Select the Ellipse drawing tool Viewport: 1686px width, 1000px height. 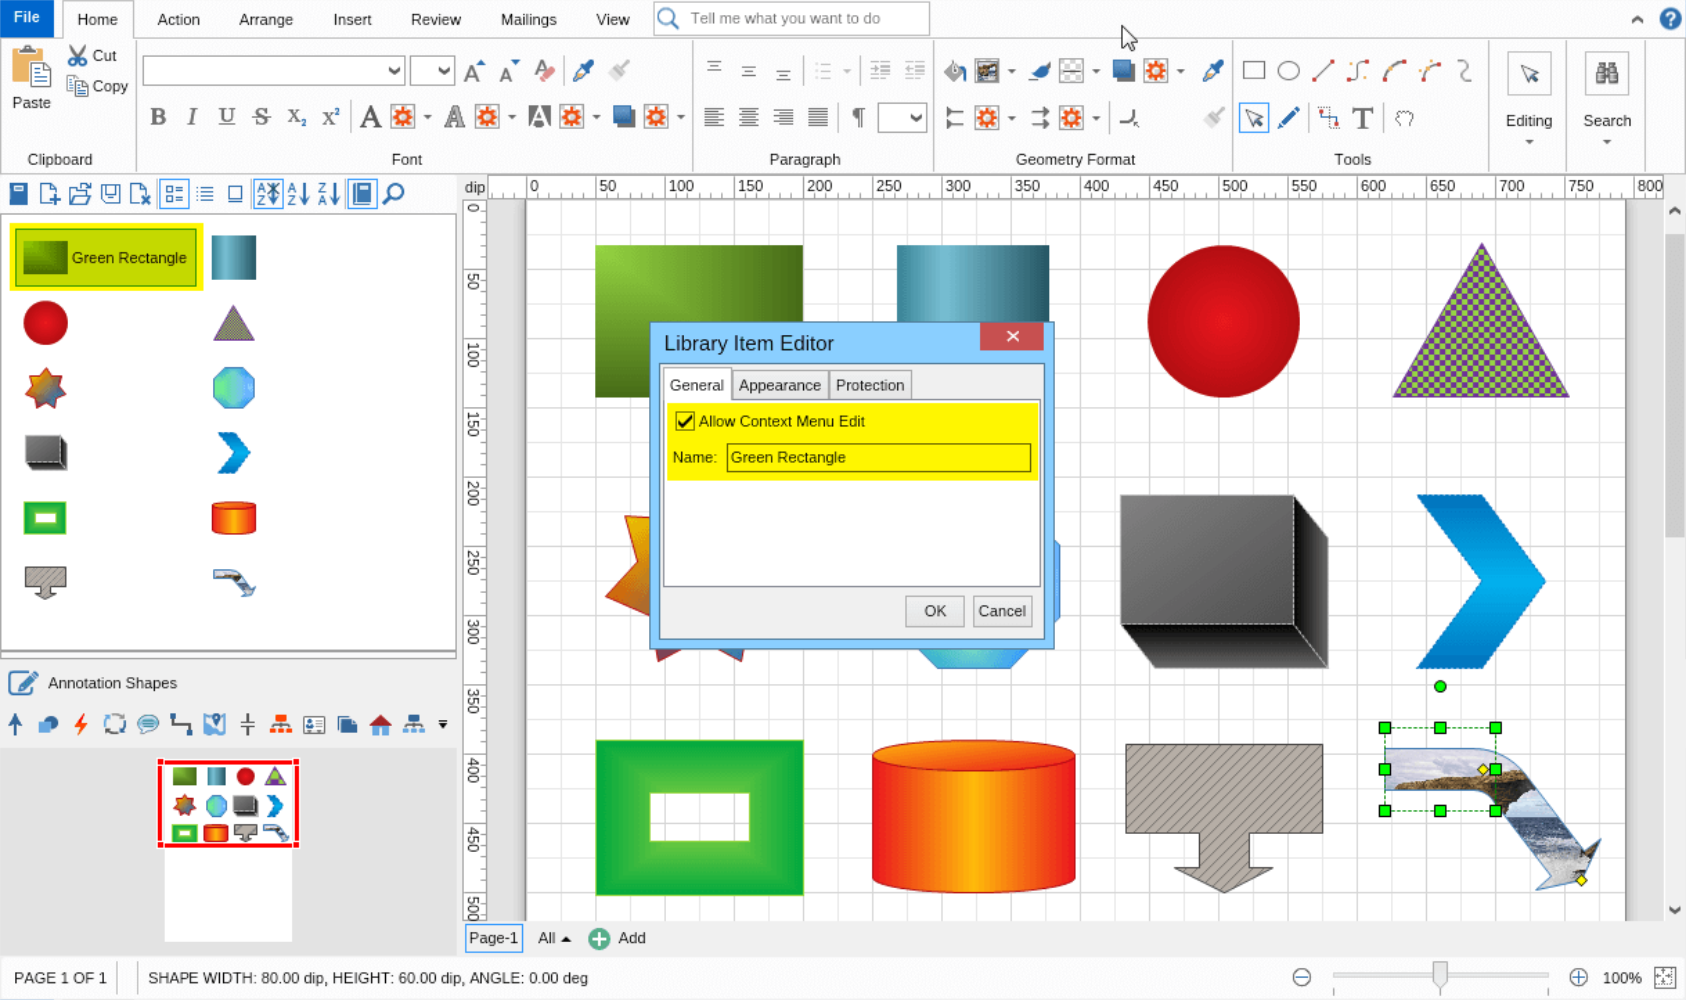tap(1289, 70)
